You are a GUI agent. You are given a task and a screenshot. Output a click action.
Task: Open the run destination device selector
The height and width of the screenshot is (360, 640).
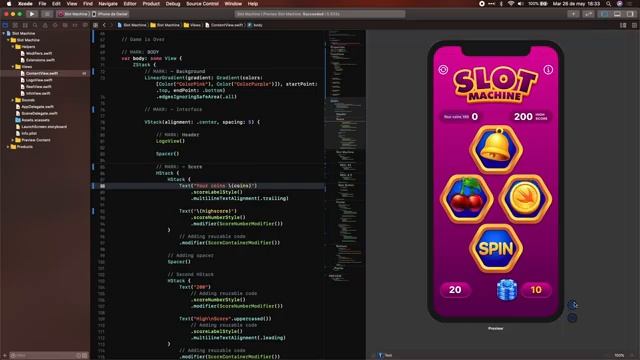110,14
